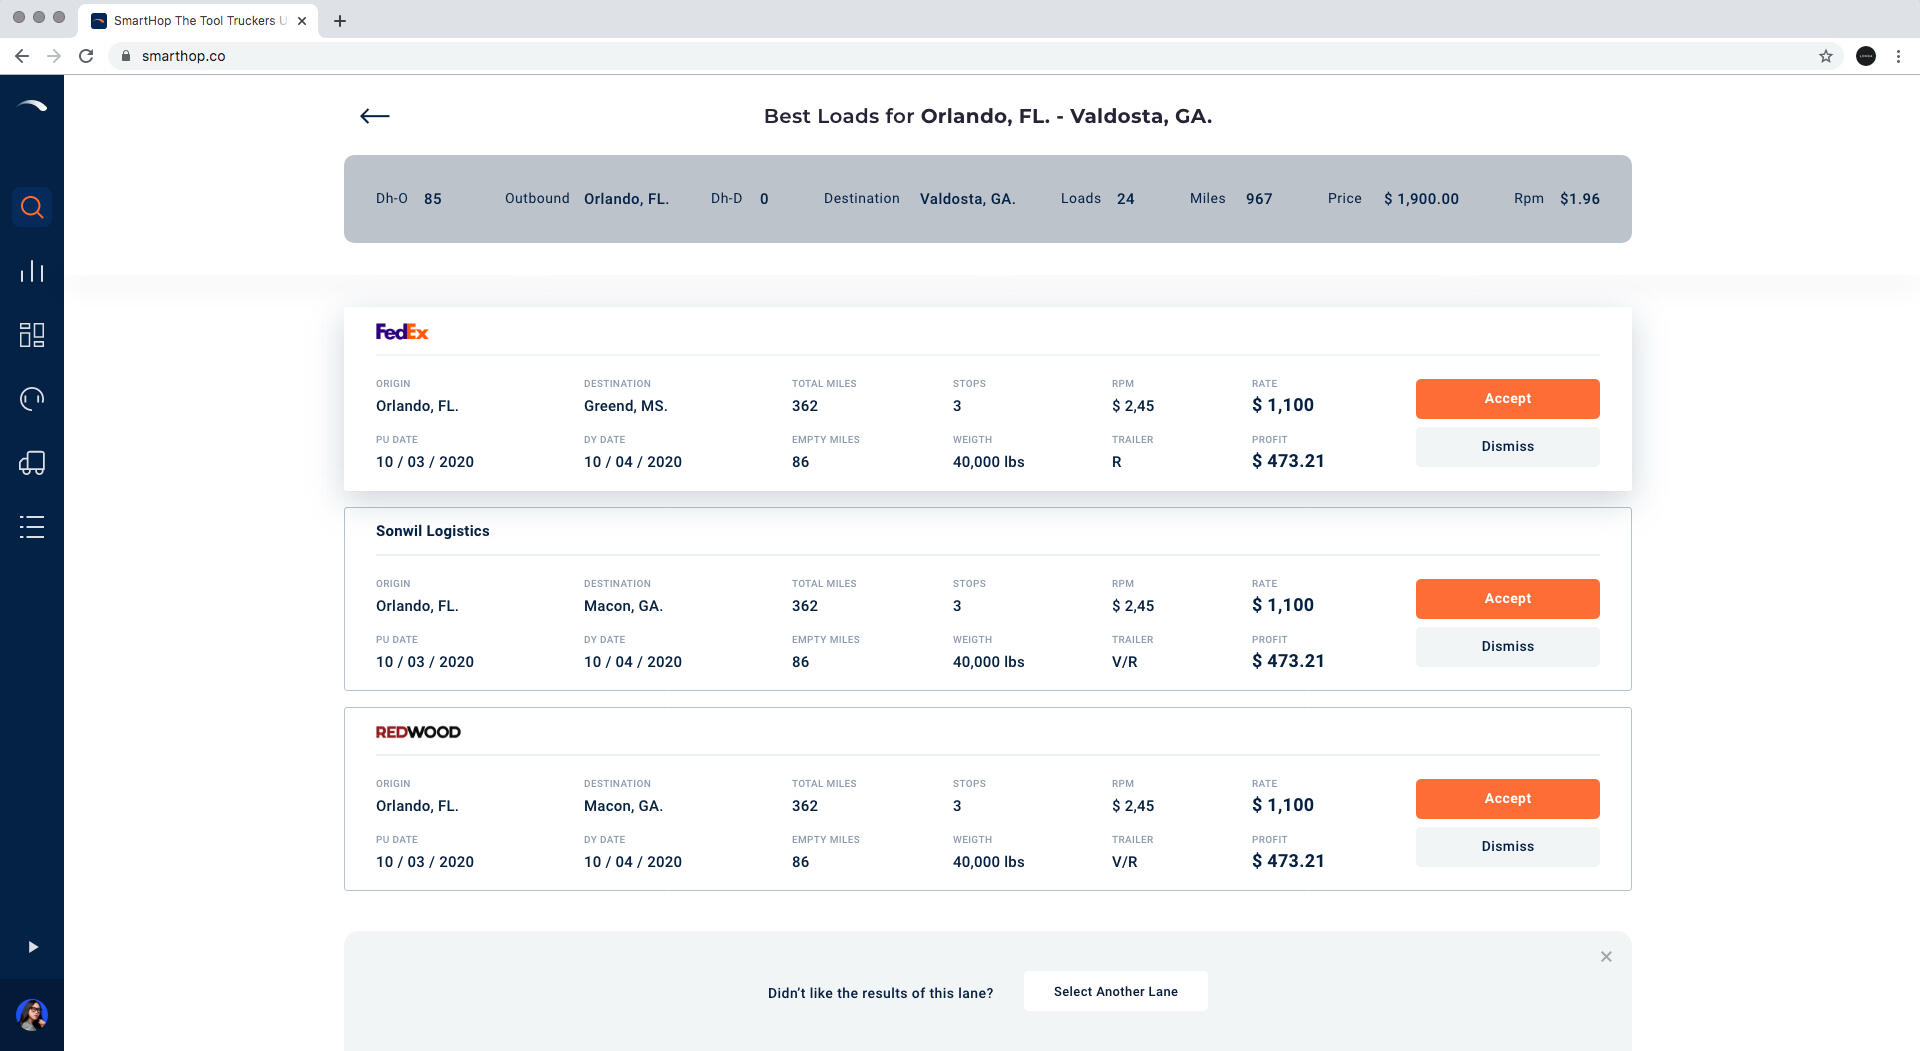
Task: Open the search icon in sidebar
Action: (32, 207)
